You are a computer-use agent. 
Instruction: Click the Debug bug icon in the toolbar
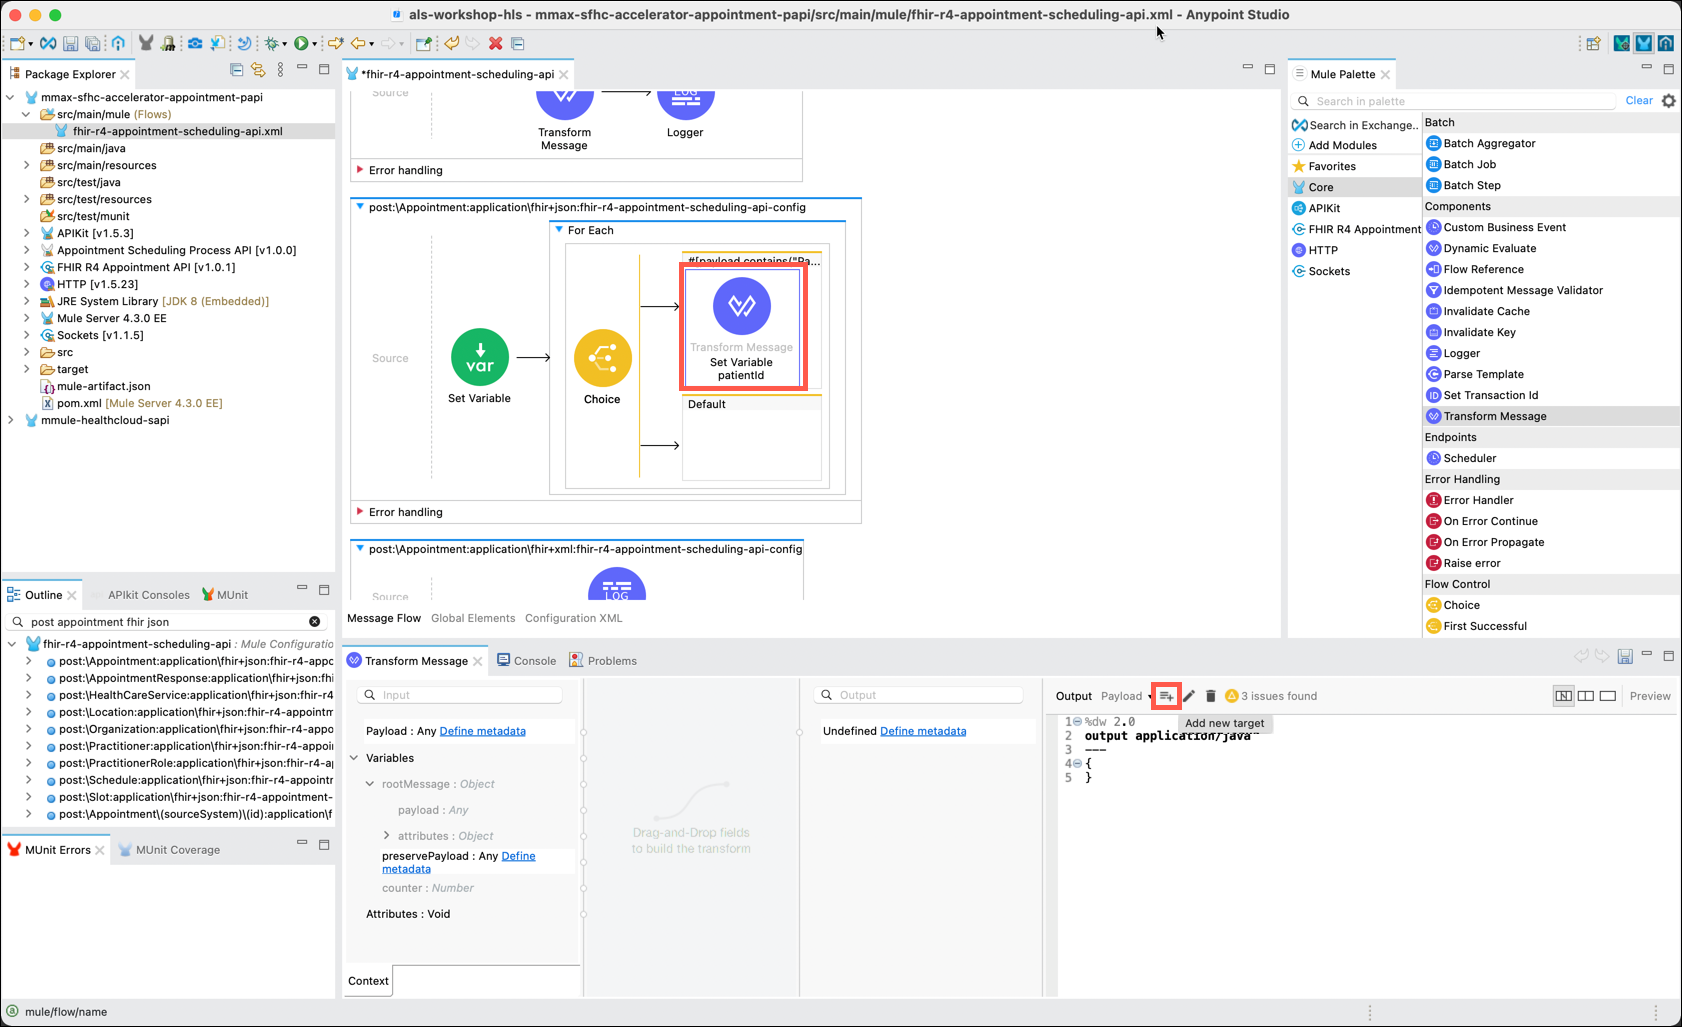pos(271,44)
